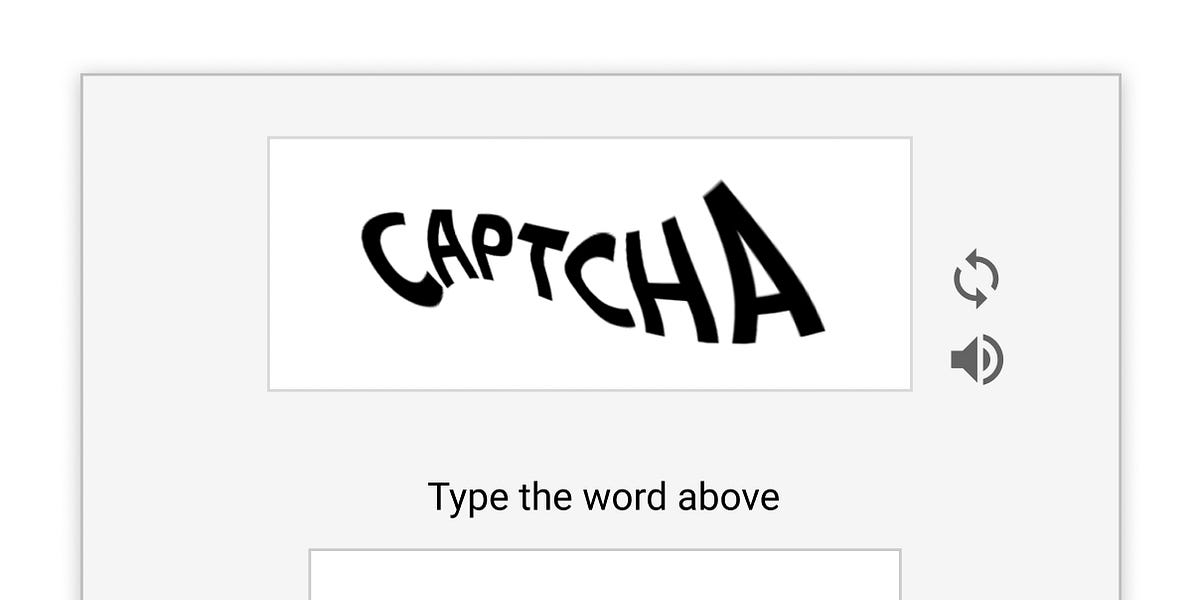Screen dimensions: 1200x600
Task: Click the sound waves of the speaker icon
Action: point(992,360)
